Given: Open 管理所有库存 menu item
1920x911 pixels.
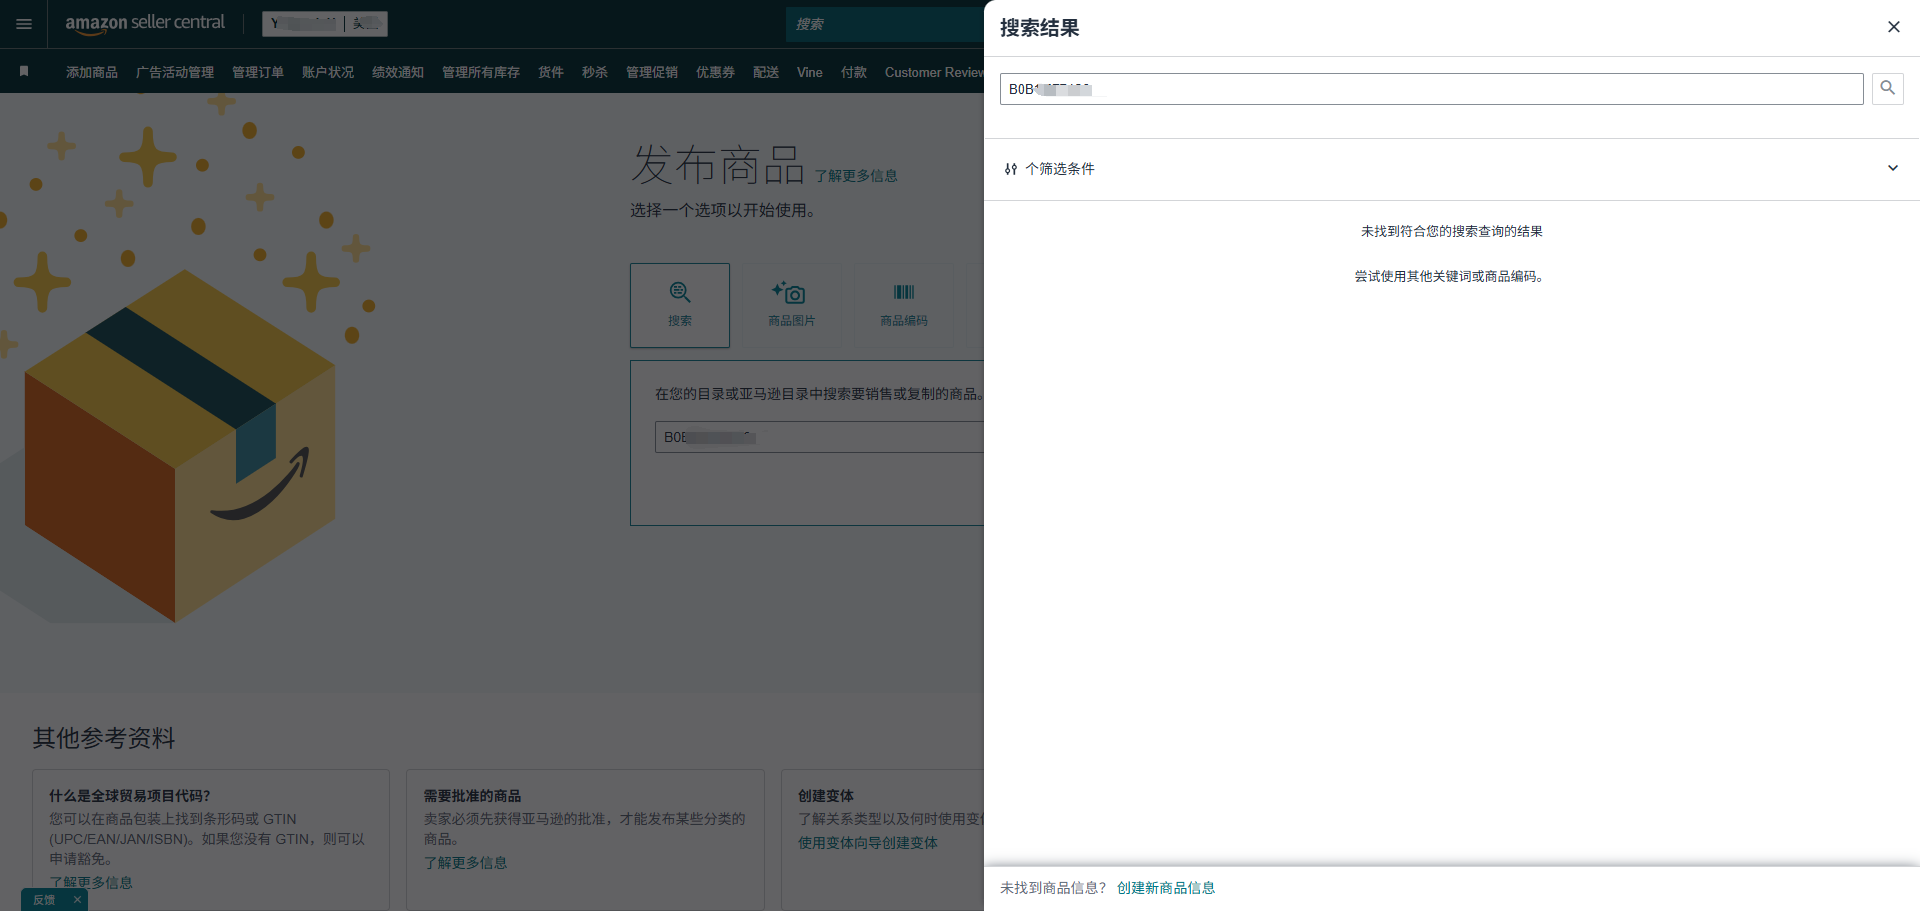Looking at the screenshot, I should click(480, 72).
